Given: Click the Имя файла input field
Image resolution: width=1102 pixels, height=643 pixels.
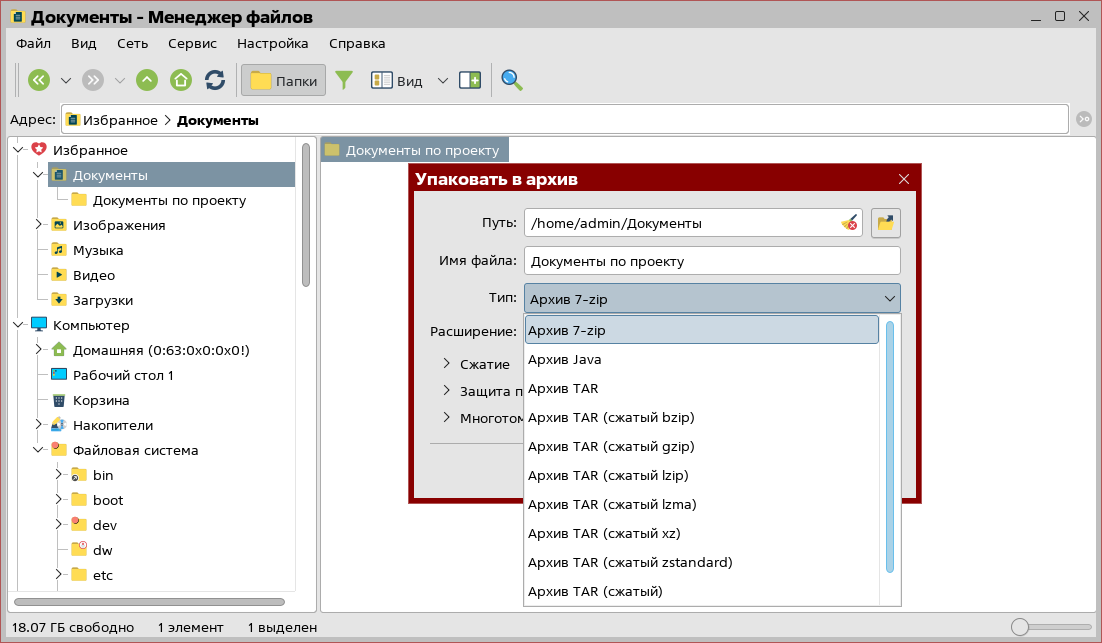Looking at the screenshot, I should (712, 261).
